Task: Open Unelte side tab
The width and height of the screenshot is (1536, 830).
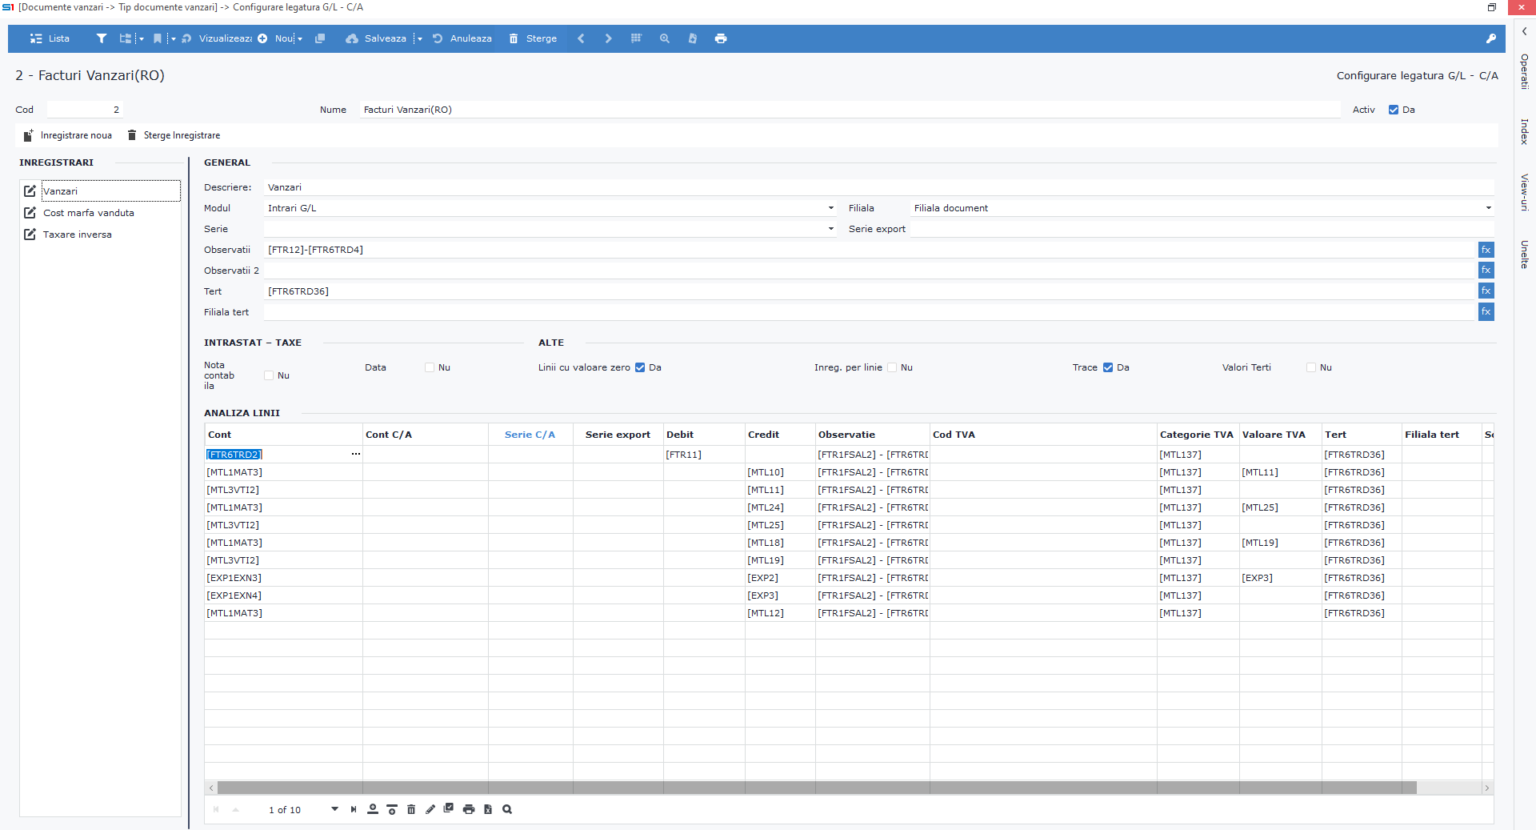Action: (1524, 254)
